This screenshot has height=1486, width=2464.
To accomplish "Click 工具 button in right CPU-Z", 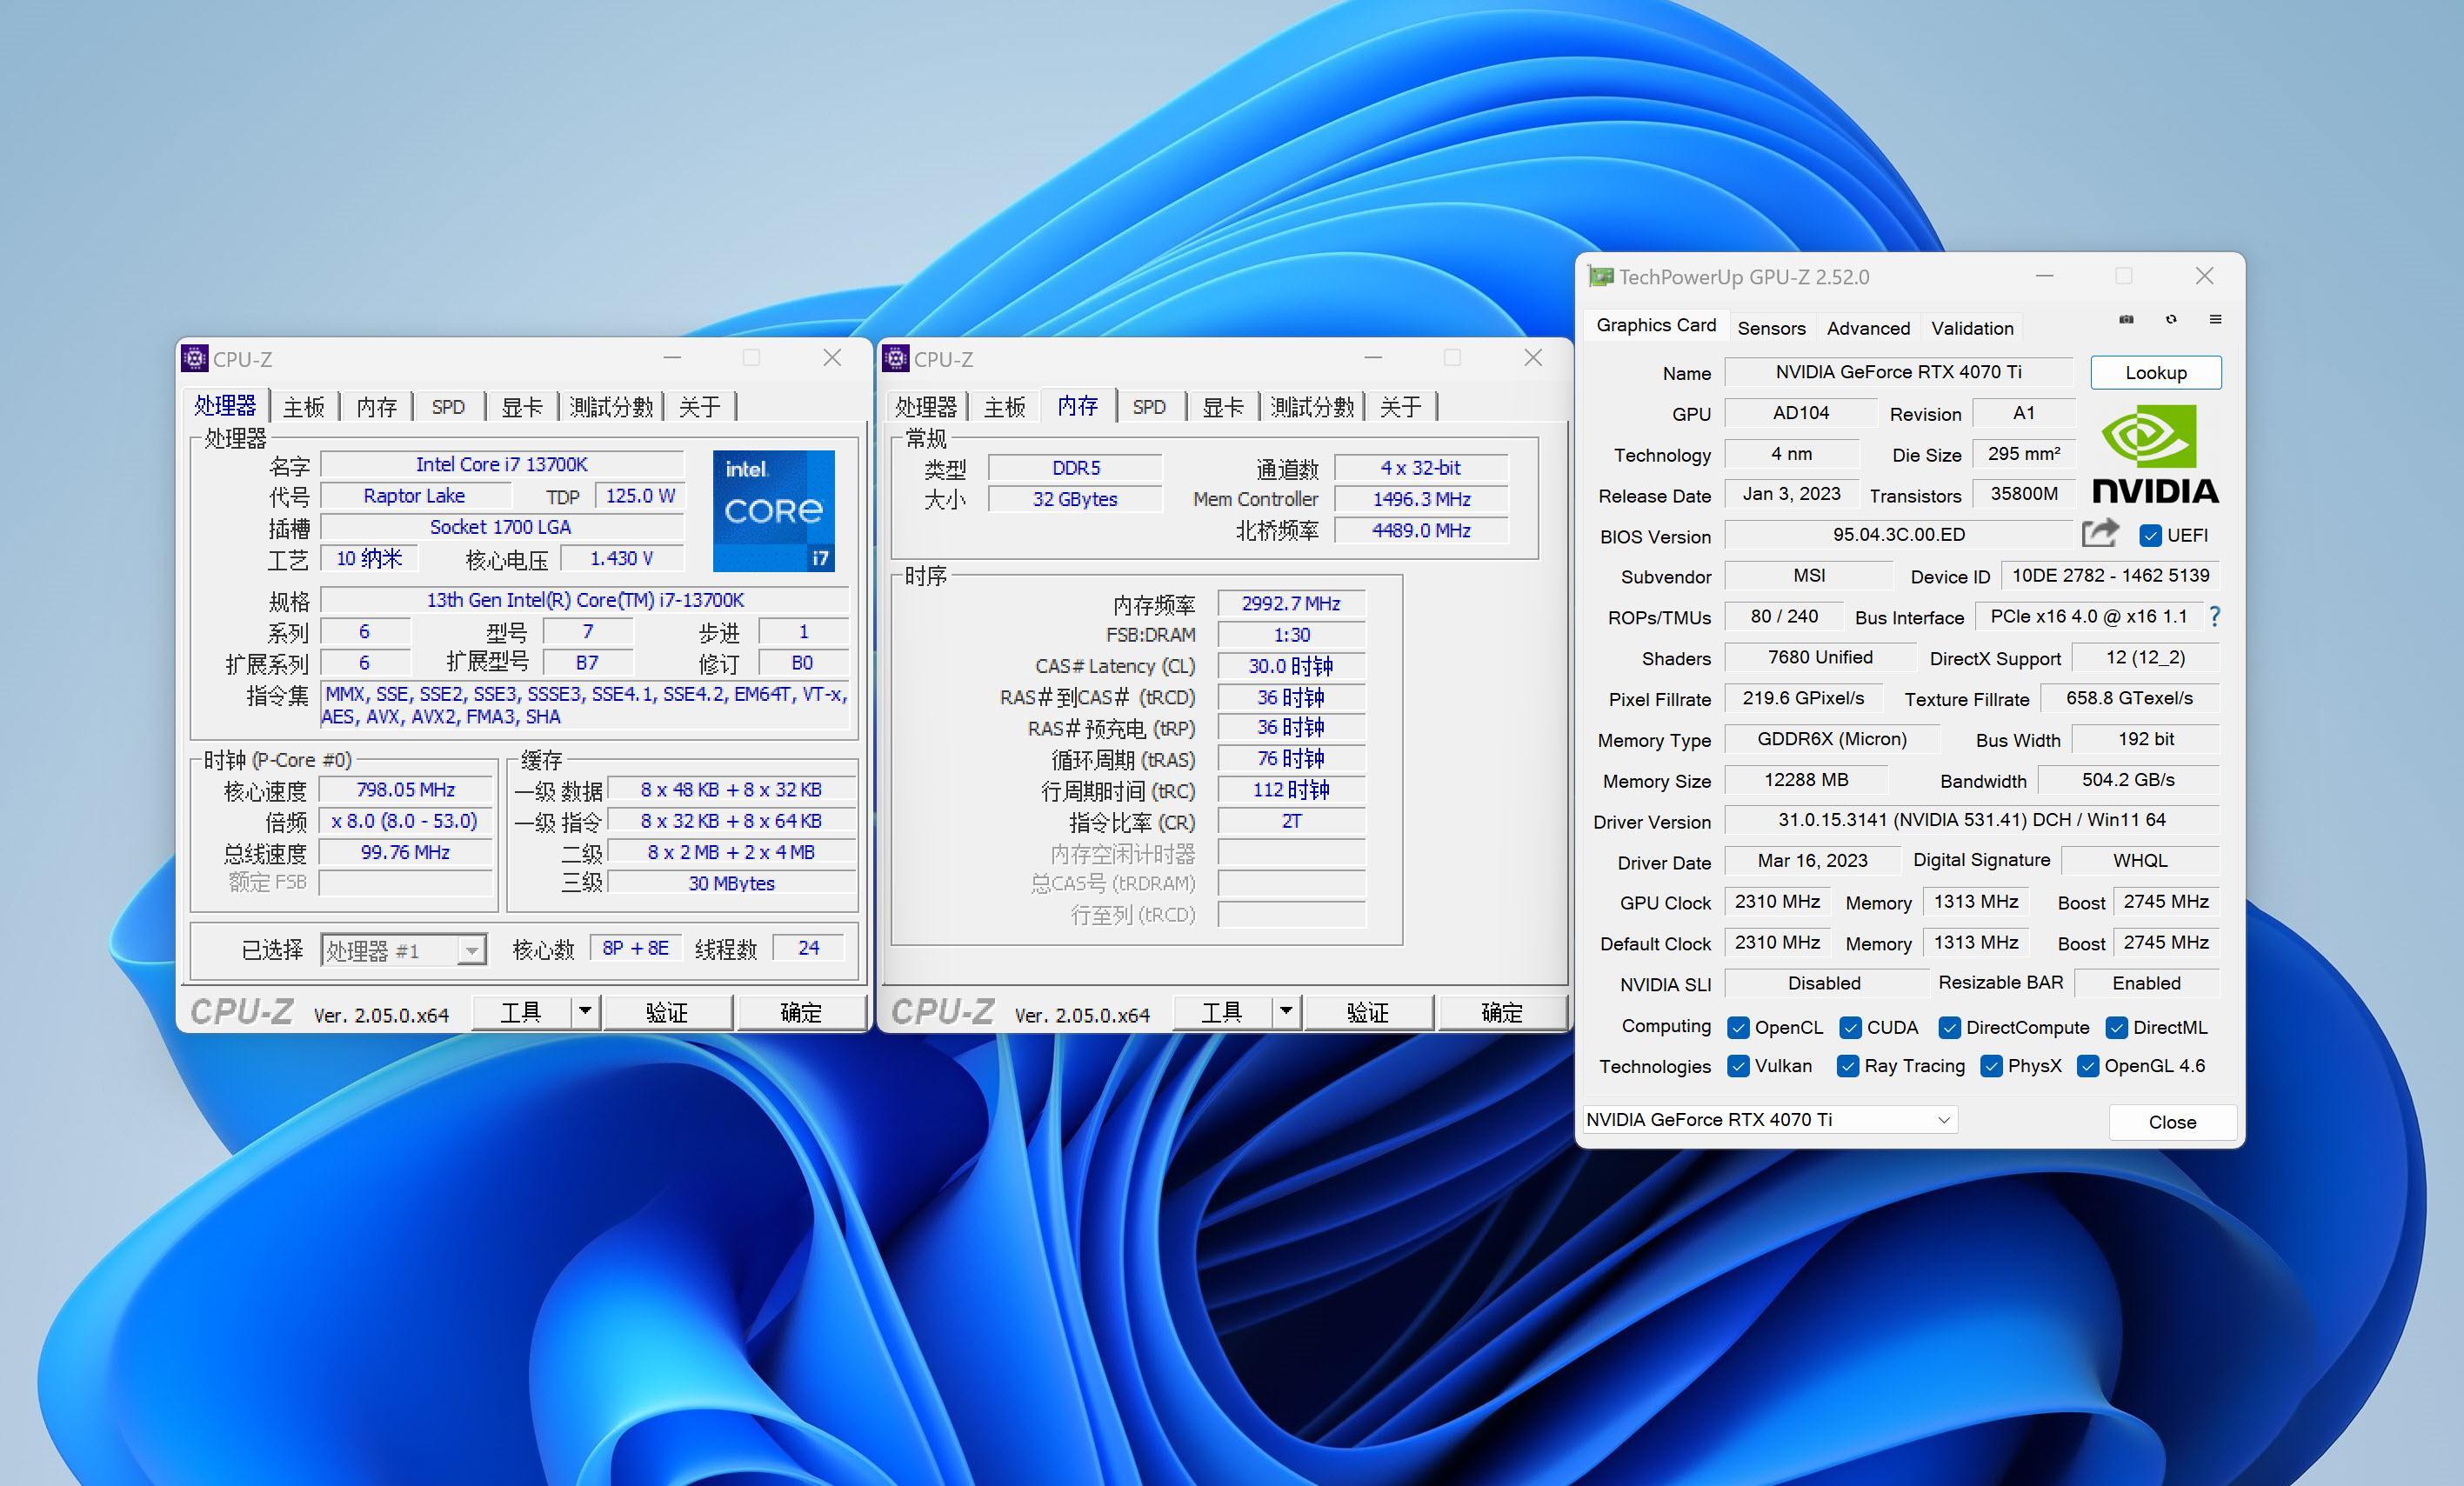I will click(1222, 1012).
